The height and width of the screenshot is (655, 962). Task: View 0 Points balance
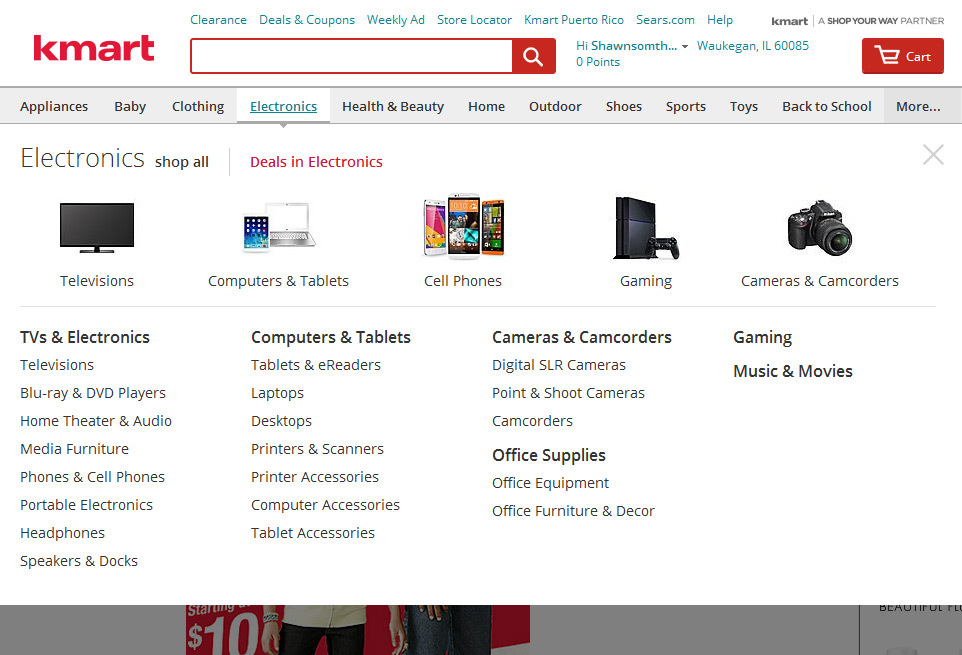[598, 62]
